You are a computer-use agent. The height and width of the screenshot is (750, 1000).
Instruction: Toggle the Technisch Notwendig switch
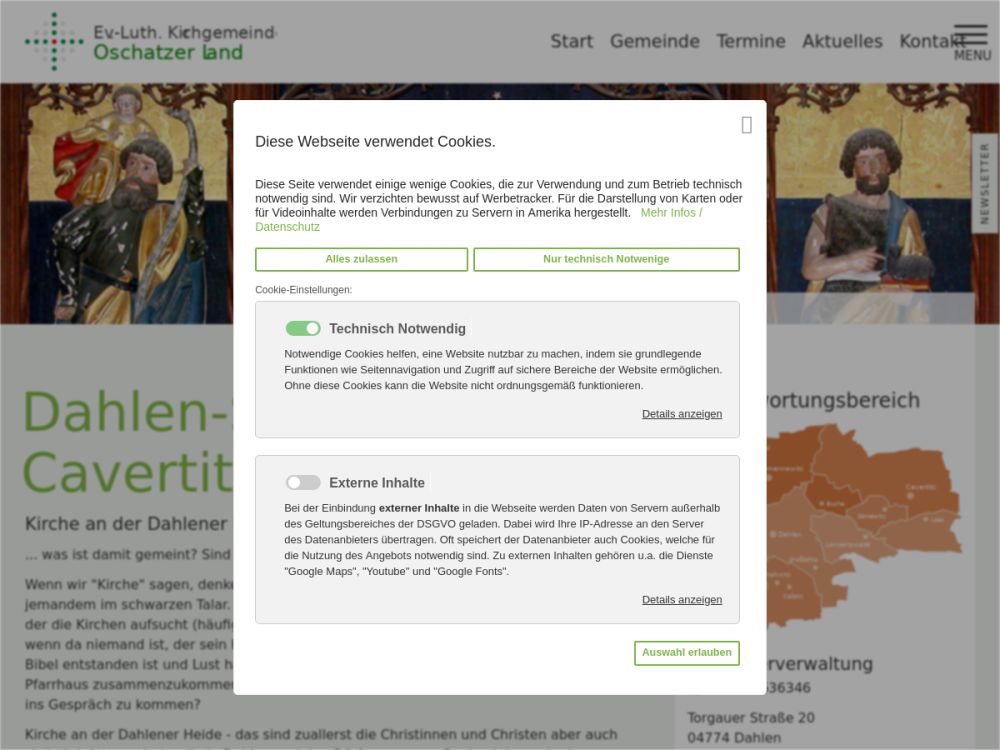coord(303,329)
